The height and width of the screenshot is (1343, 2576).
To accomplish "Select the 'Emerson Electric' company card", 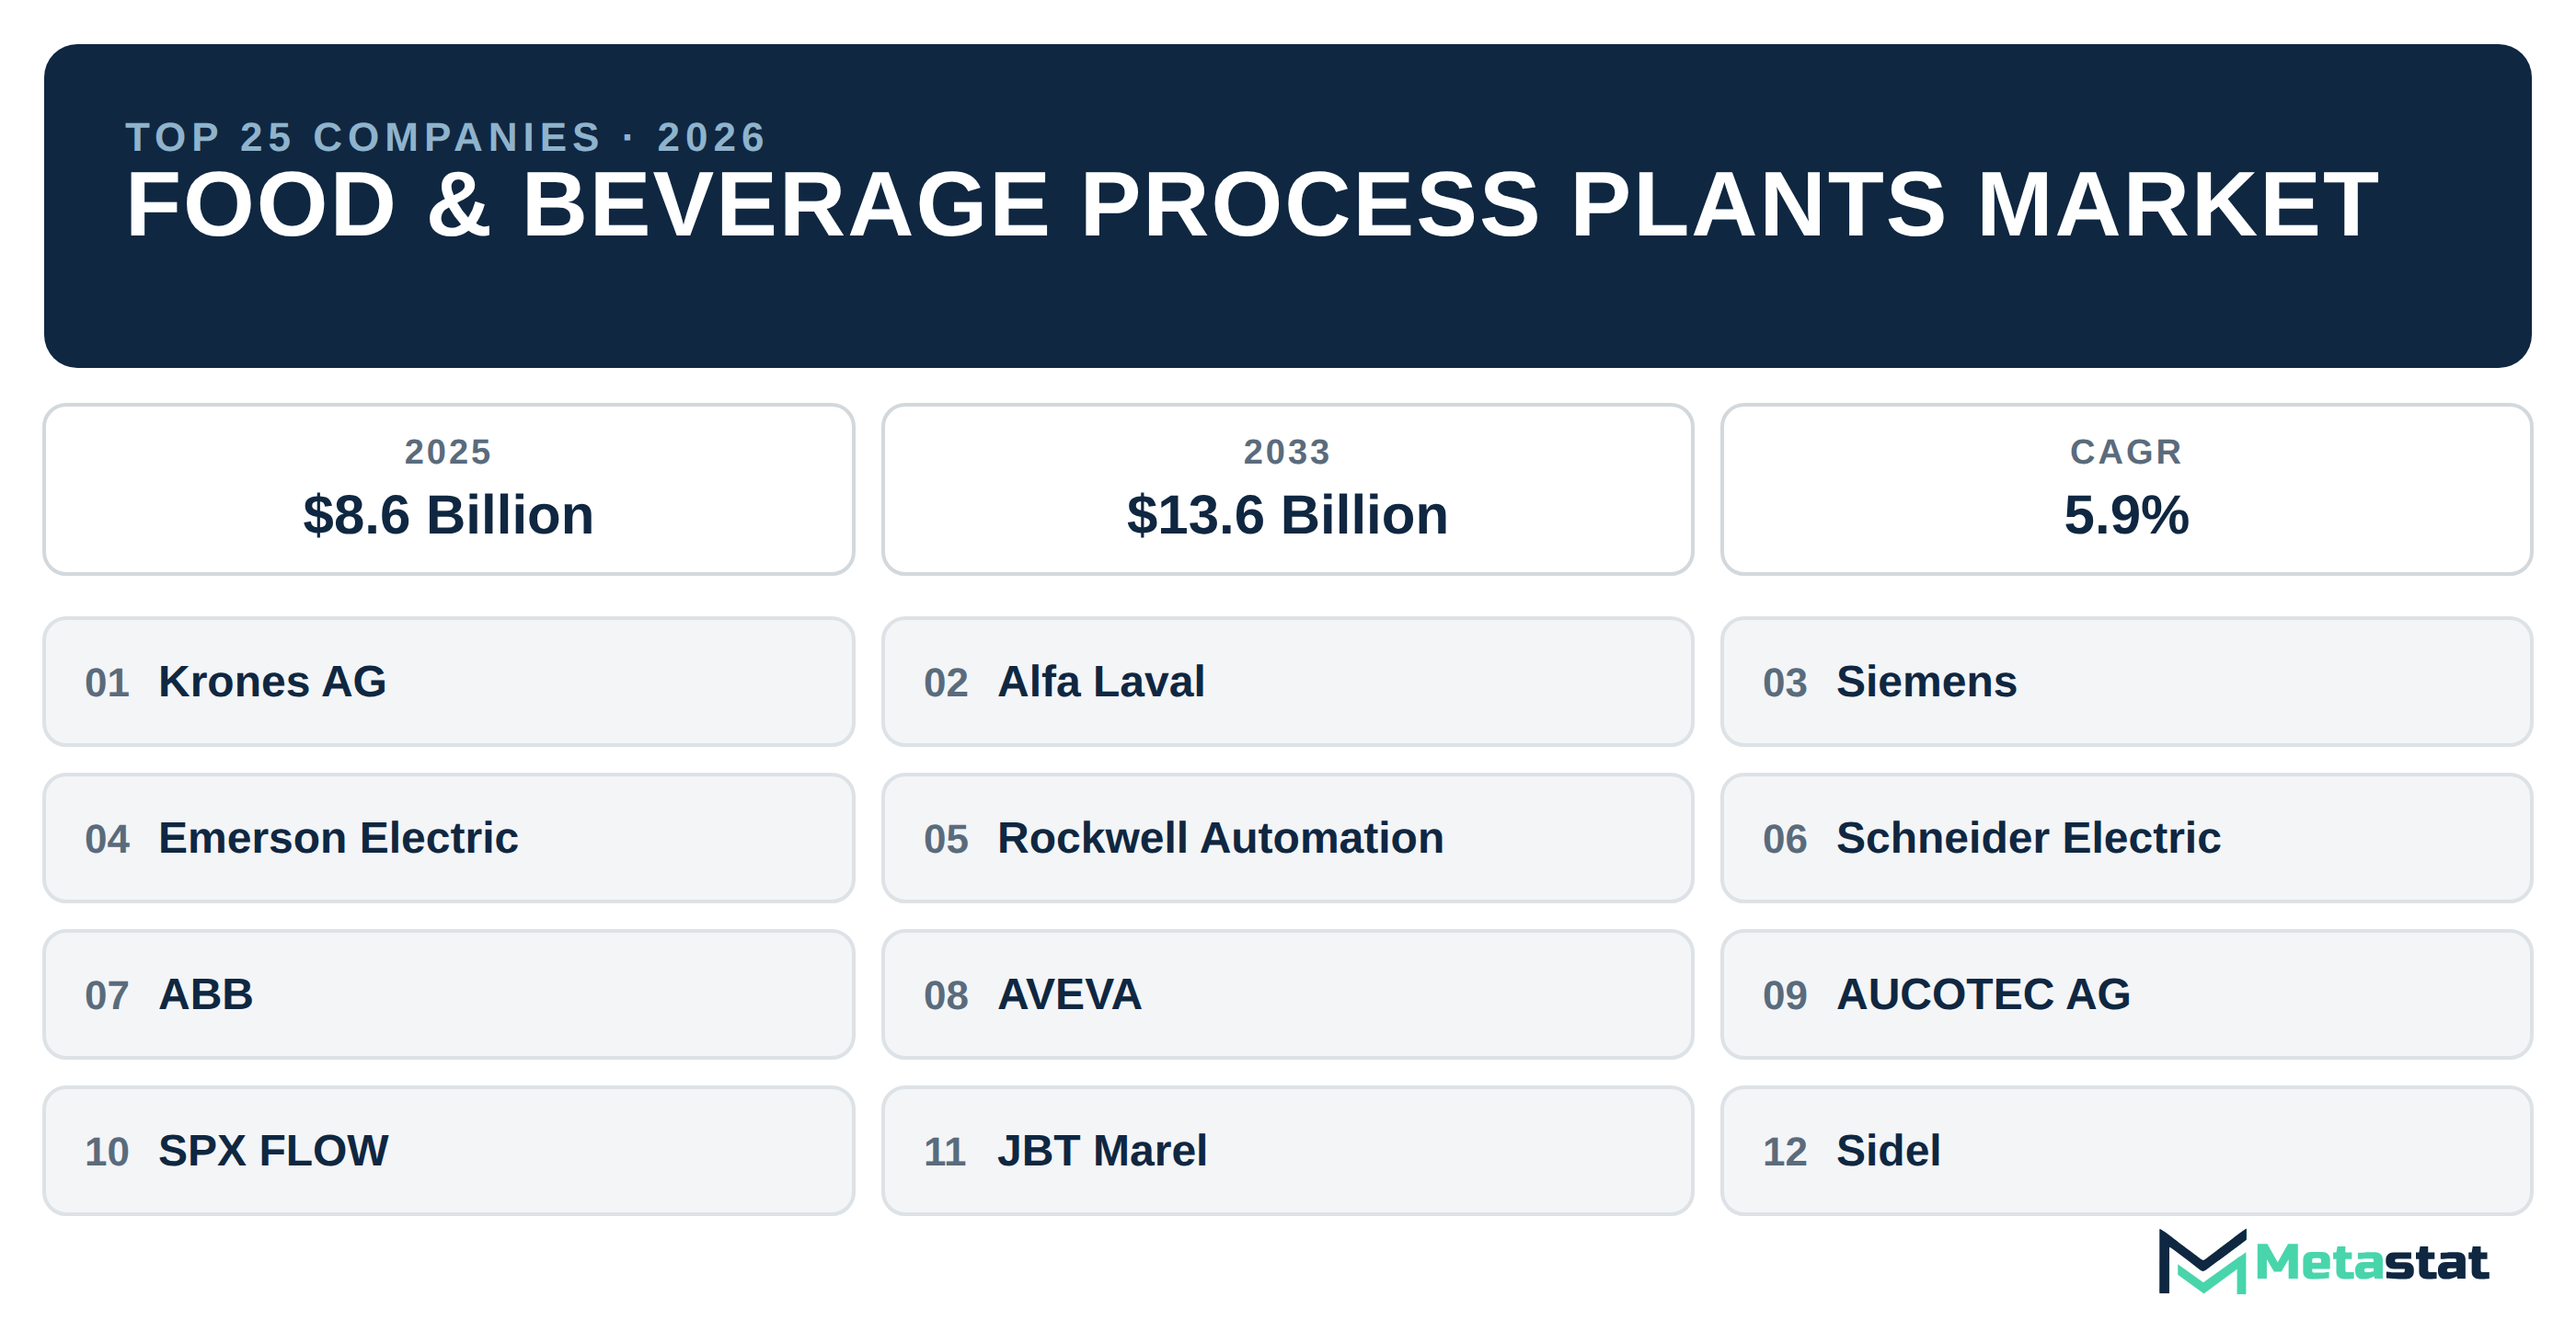I will [x=449, y=838].
